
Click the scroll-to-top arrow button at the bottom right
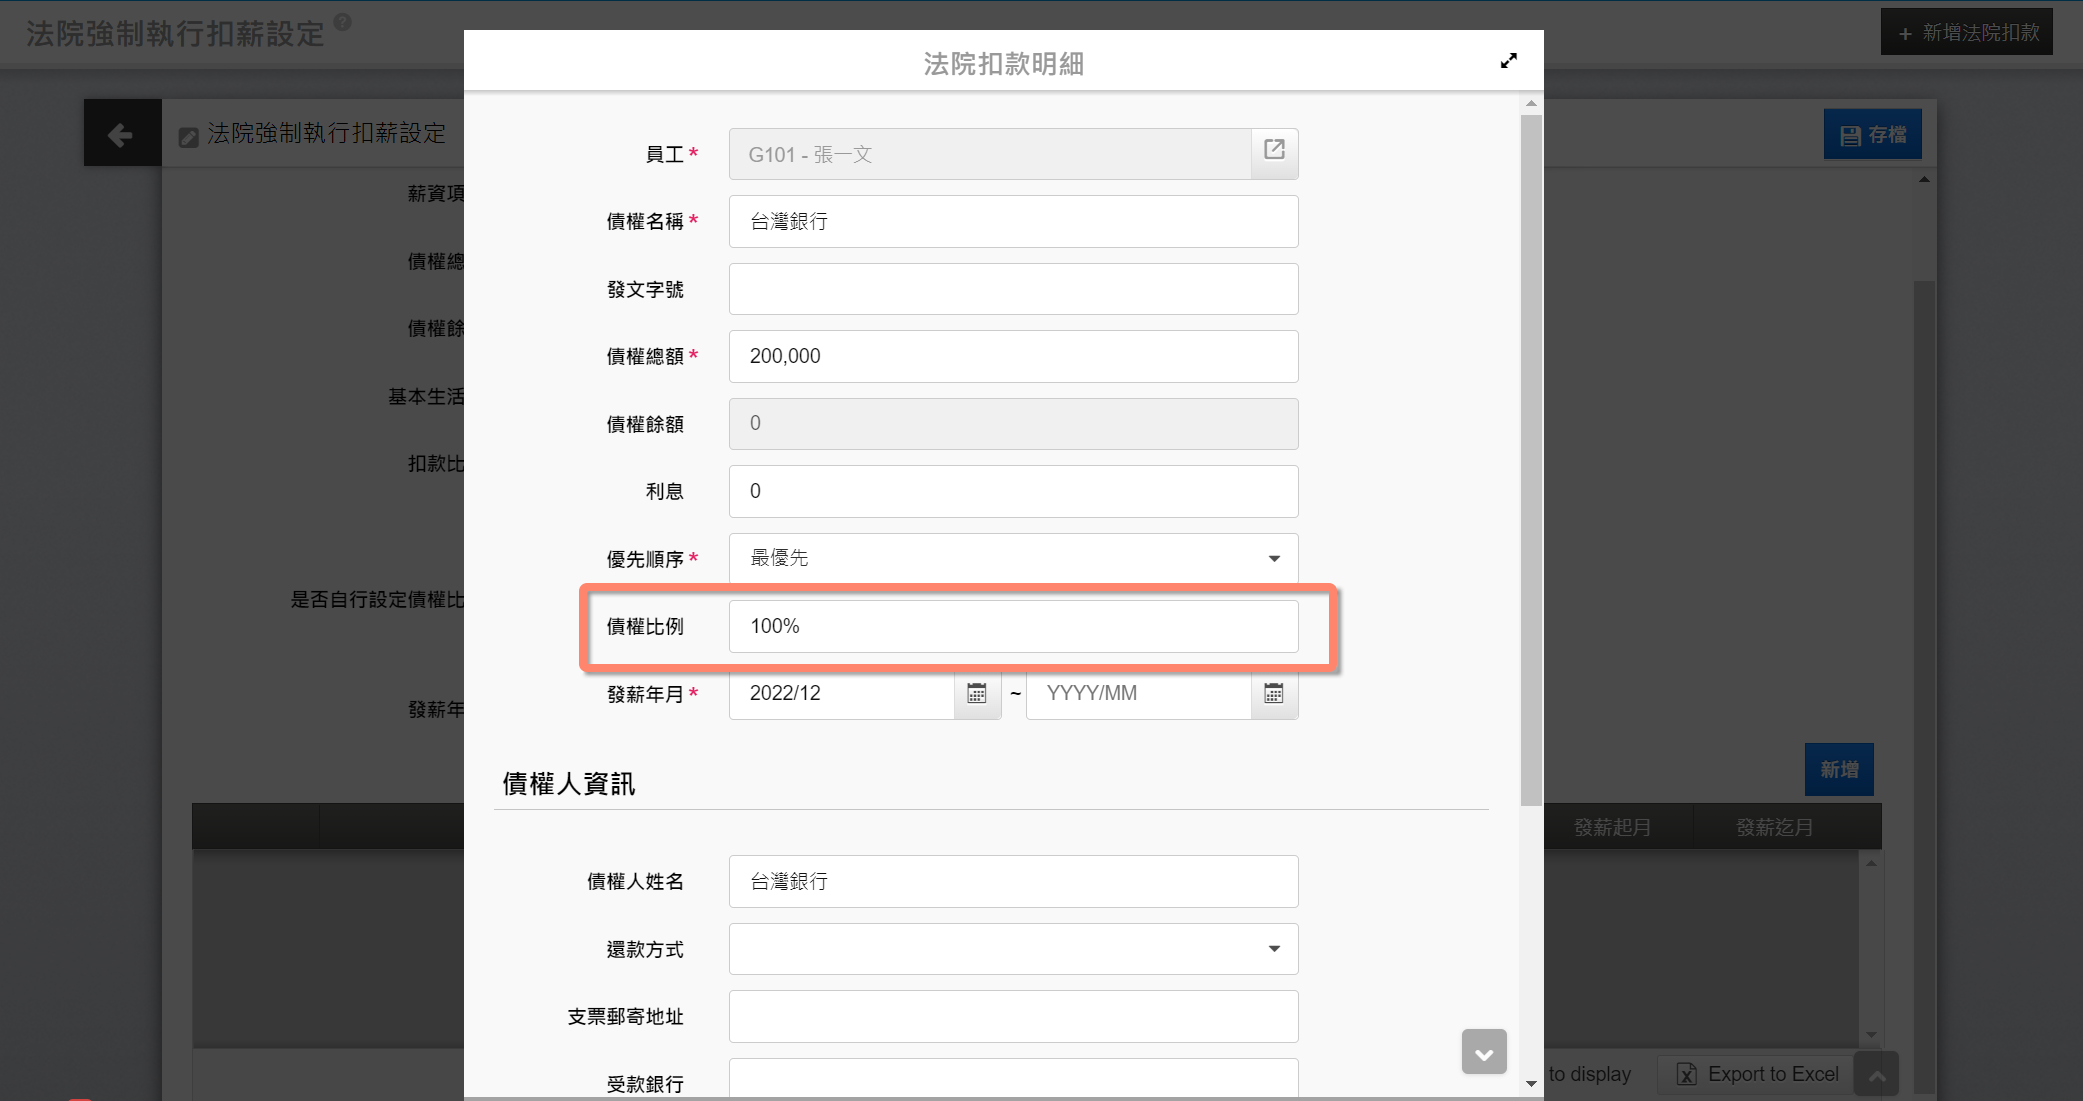1876,1075
